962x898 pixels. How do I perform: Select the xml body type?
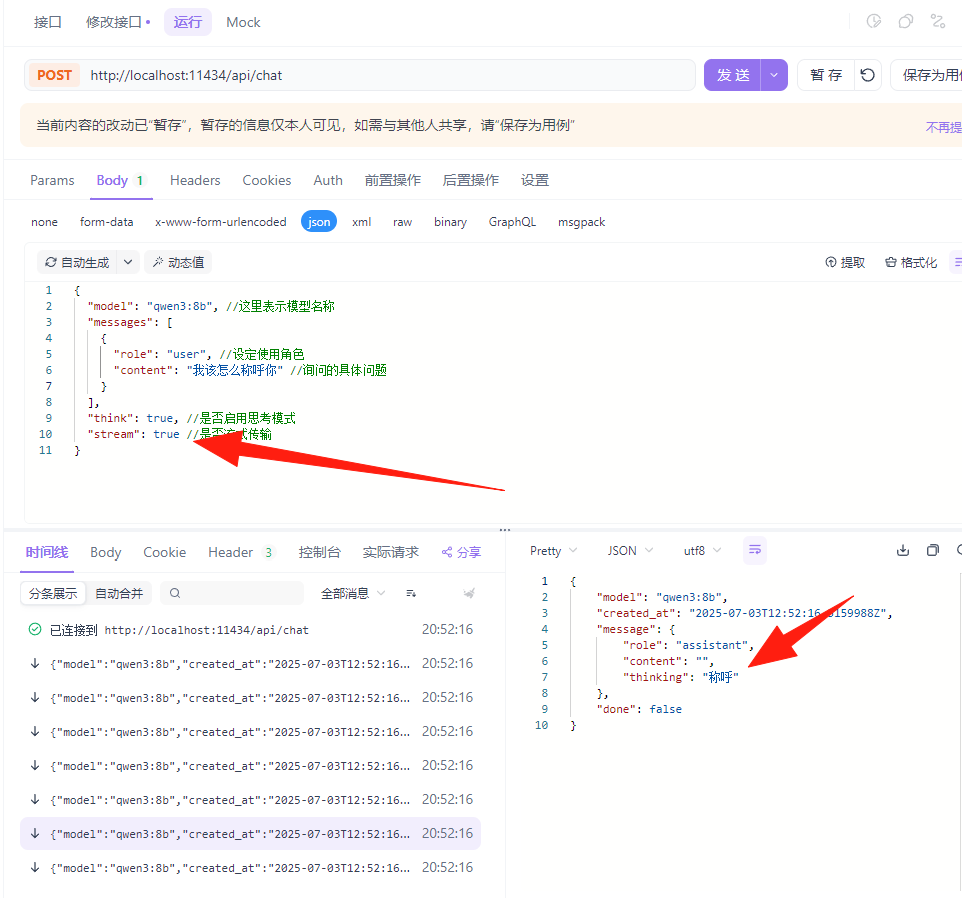tap(361, 222)
